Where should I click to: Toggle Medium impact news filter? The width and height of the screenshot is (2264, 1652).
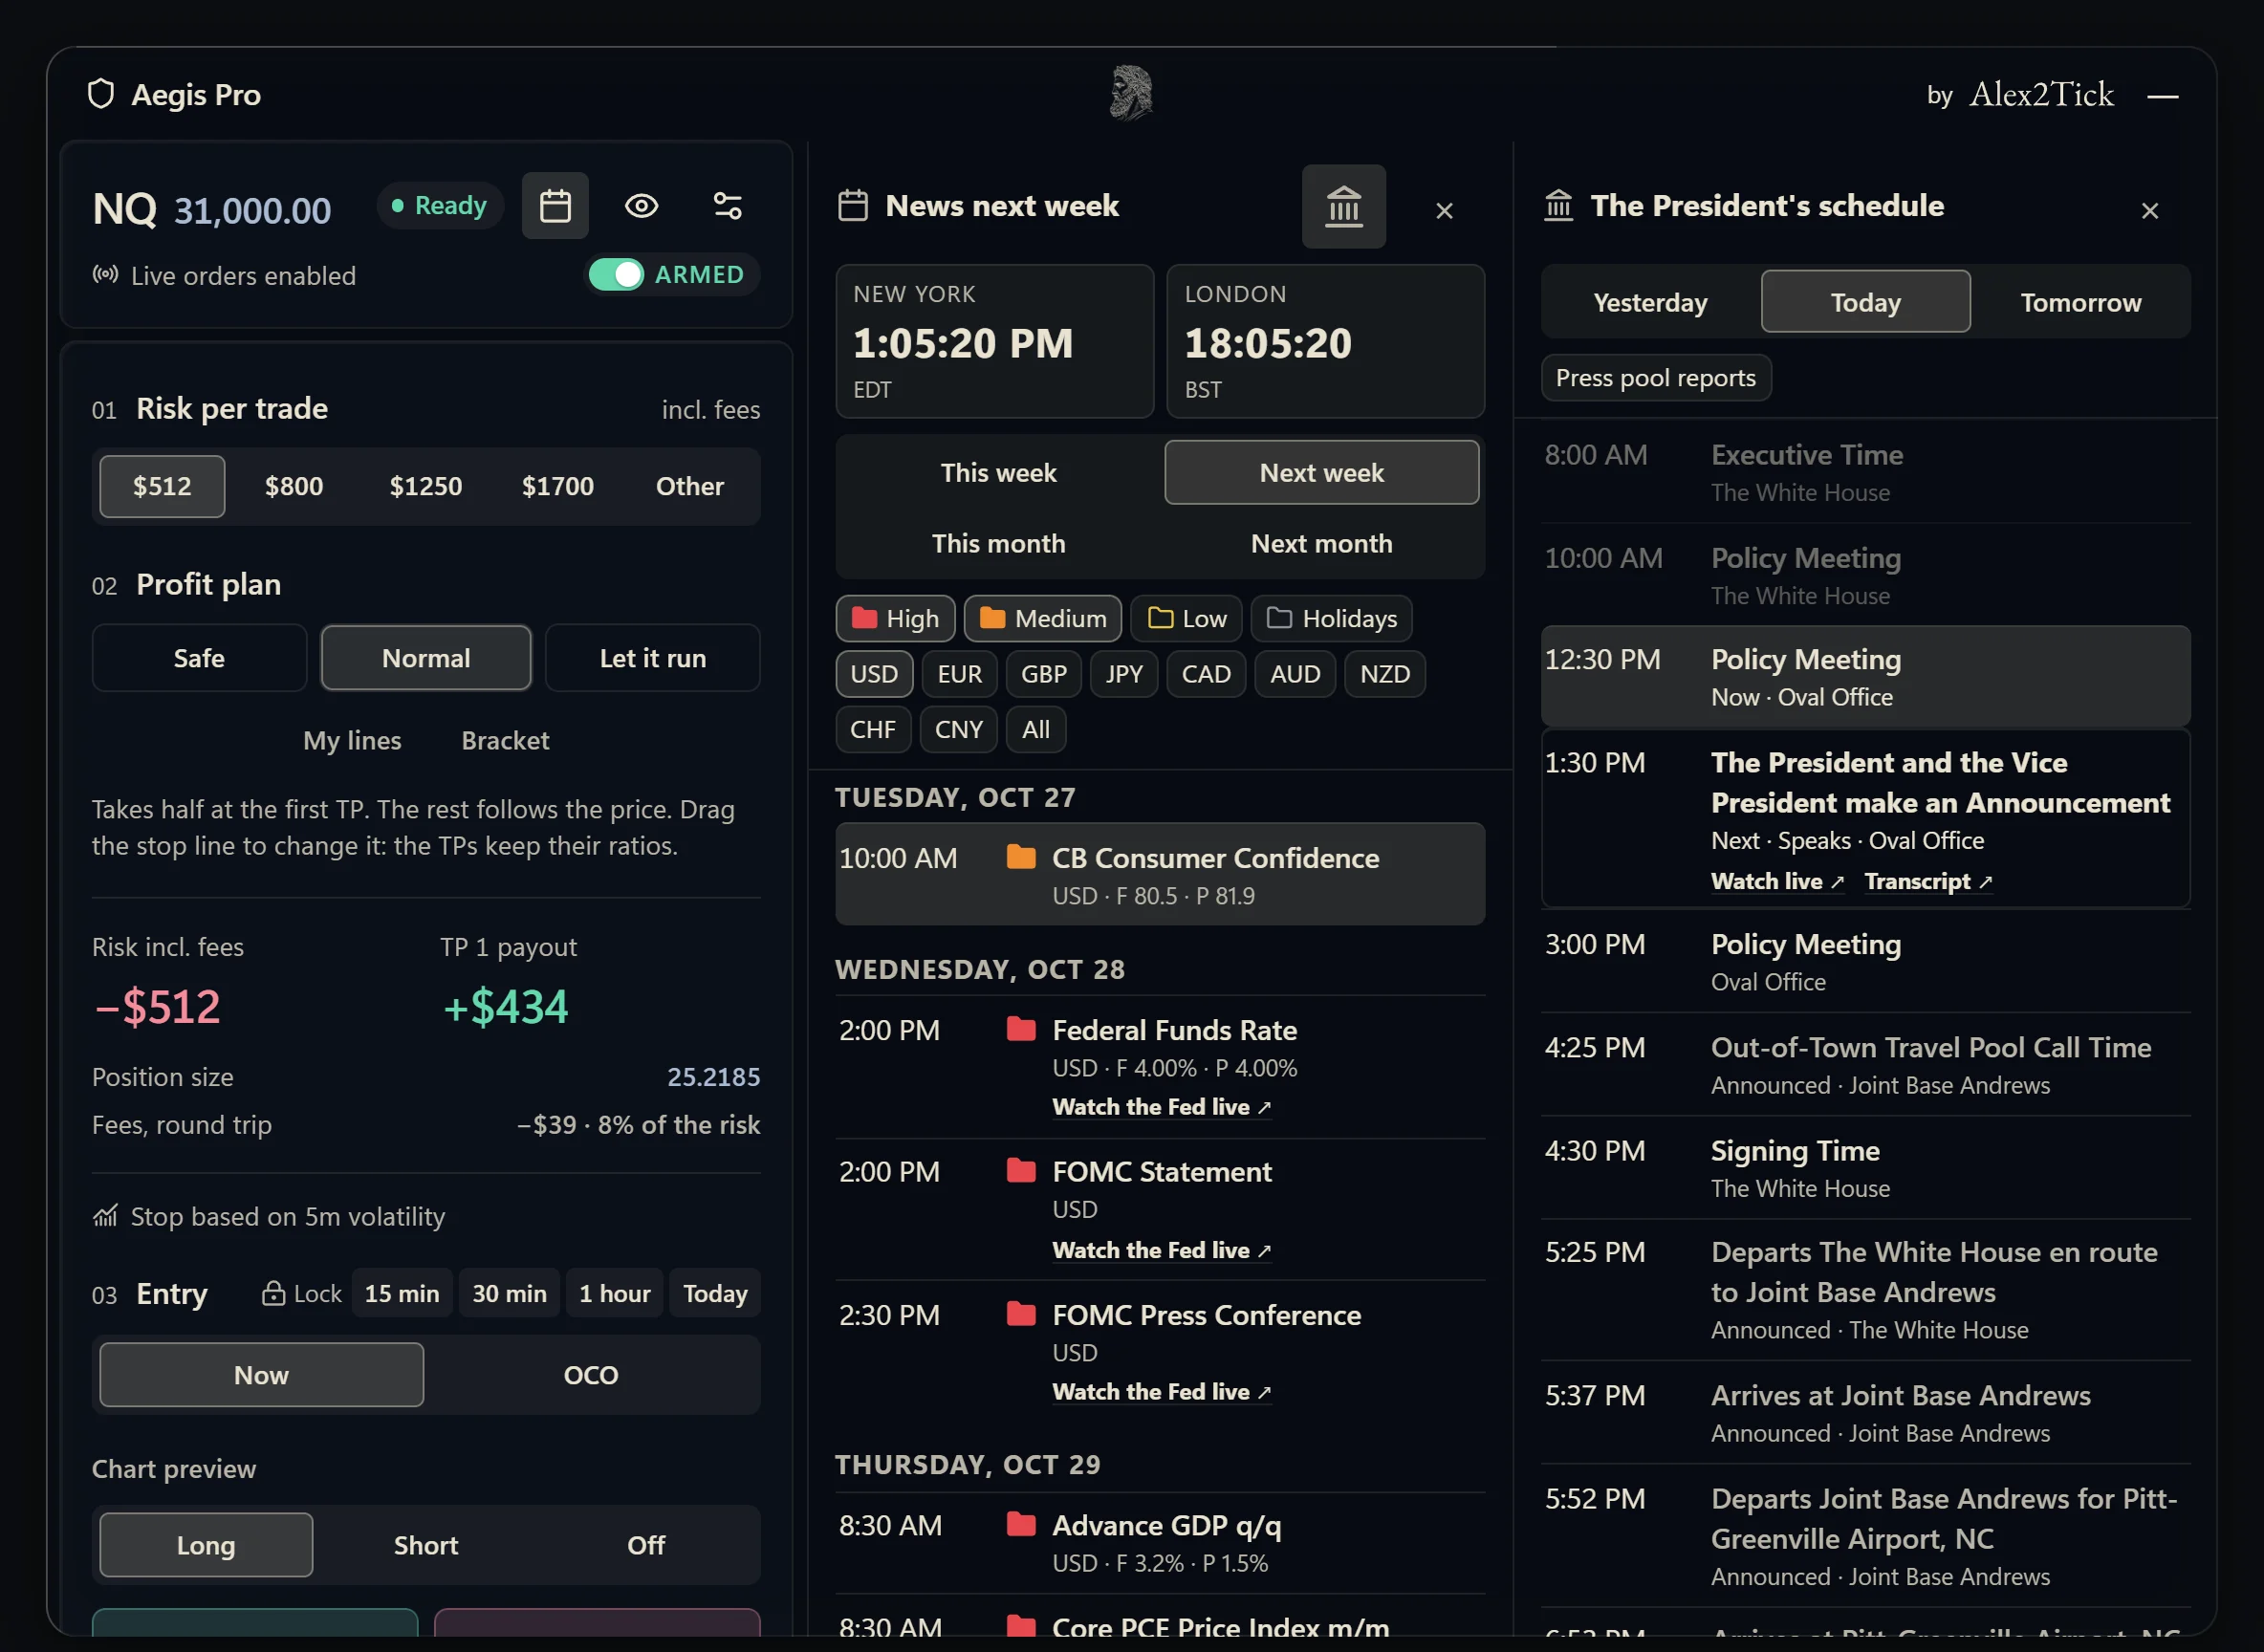pyautogui.click(x=1042, y=619)
